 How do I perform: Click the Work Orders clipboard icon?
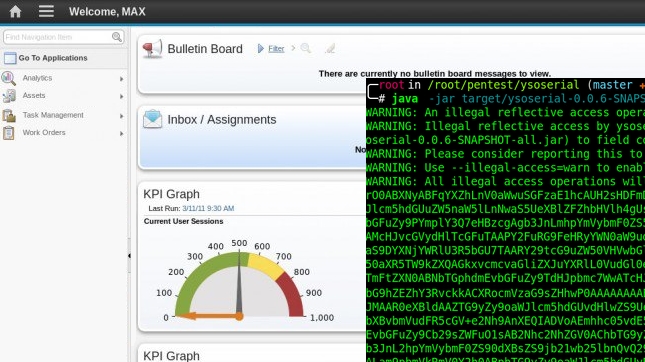(9, 133)
